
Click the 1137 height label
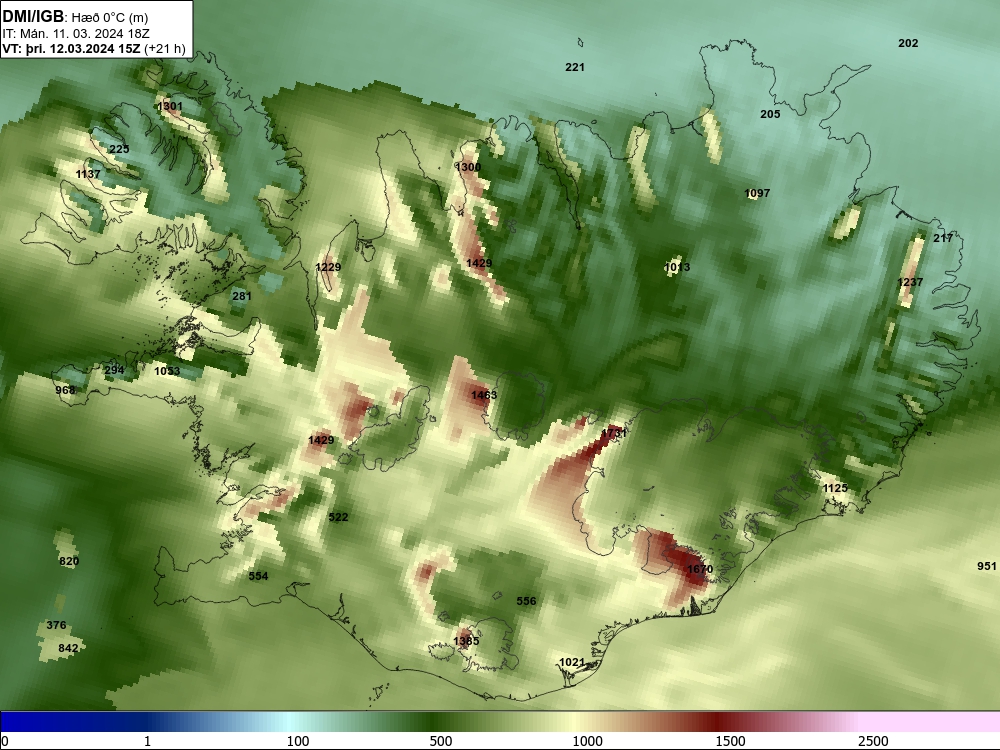[x=88, y=174]
